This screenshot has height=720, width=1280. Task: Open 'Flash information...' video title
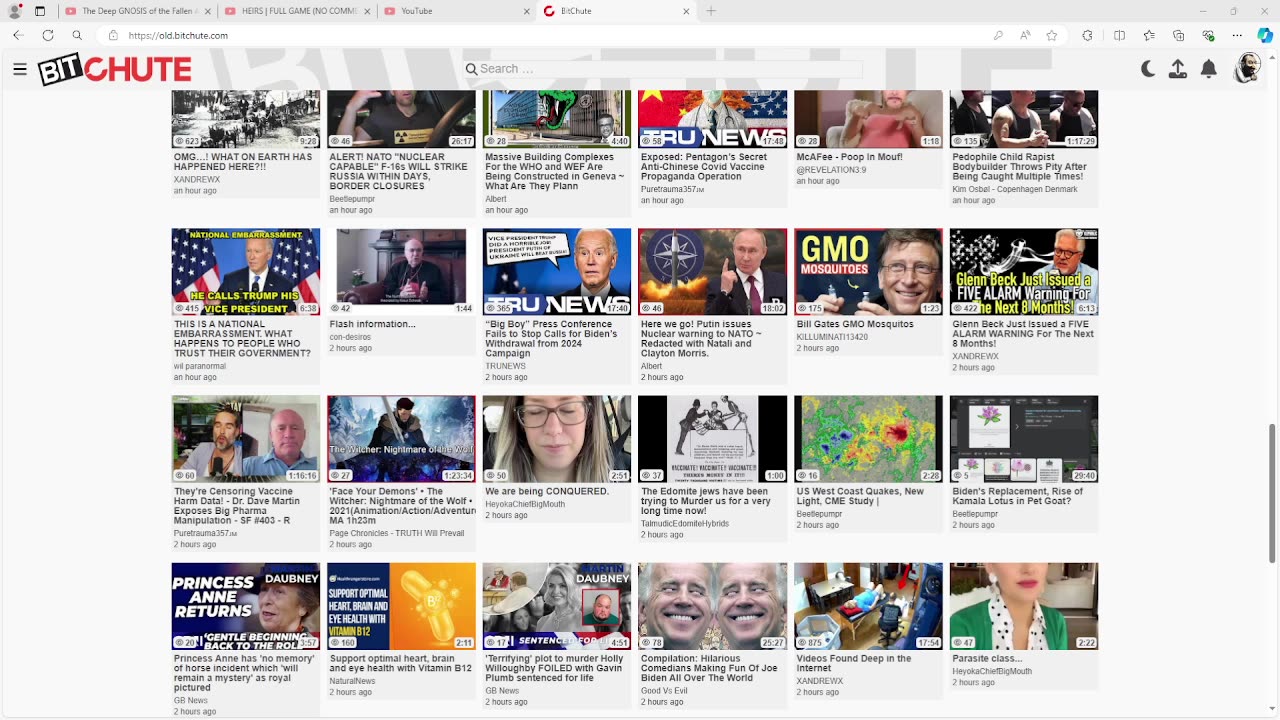[x=372, y=324]
